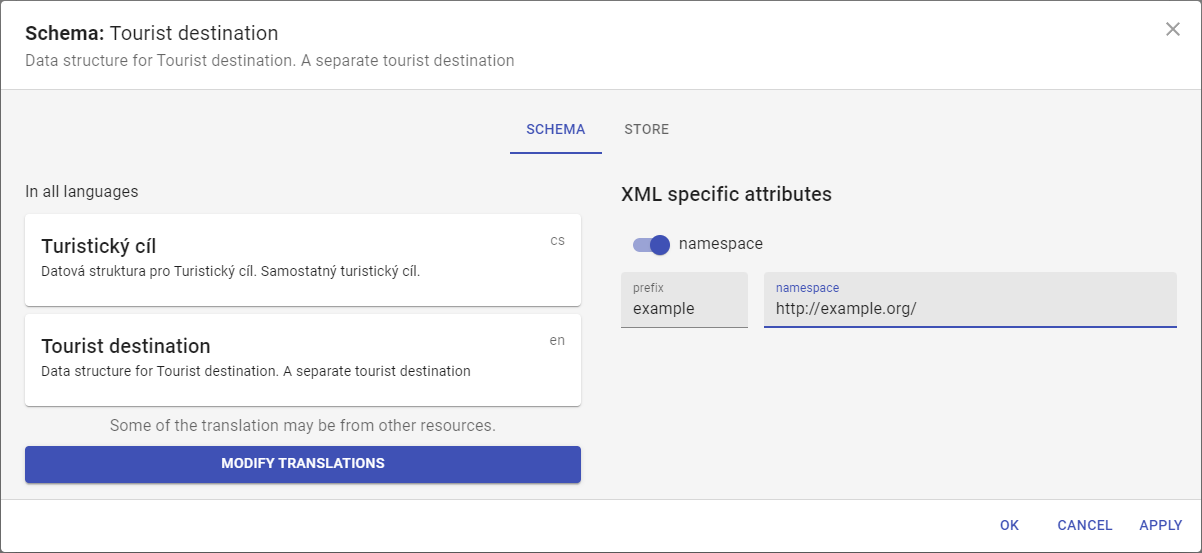Select the SCHEMA tab
This screenshot has height=553, width=1202.
pyautogui.click(x=555, y=130)
